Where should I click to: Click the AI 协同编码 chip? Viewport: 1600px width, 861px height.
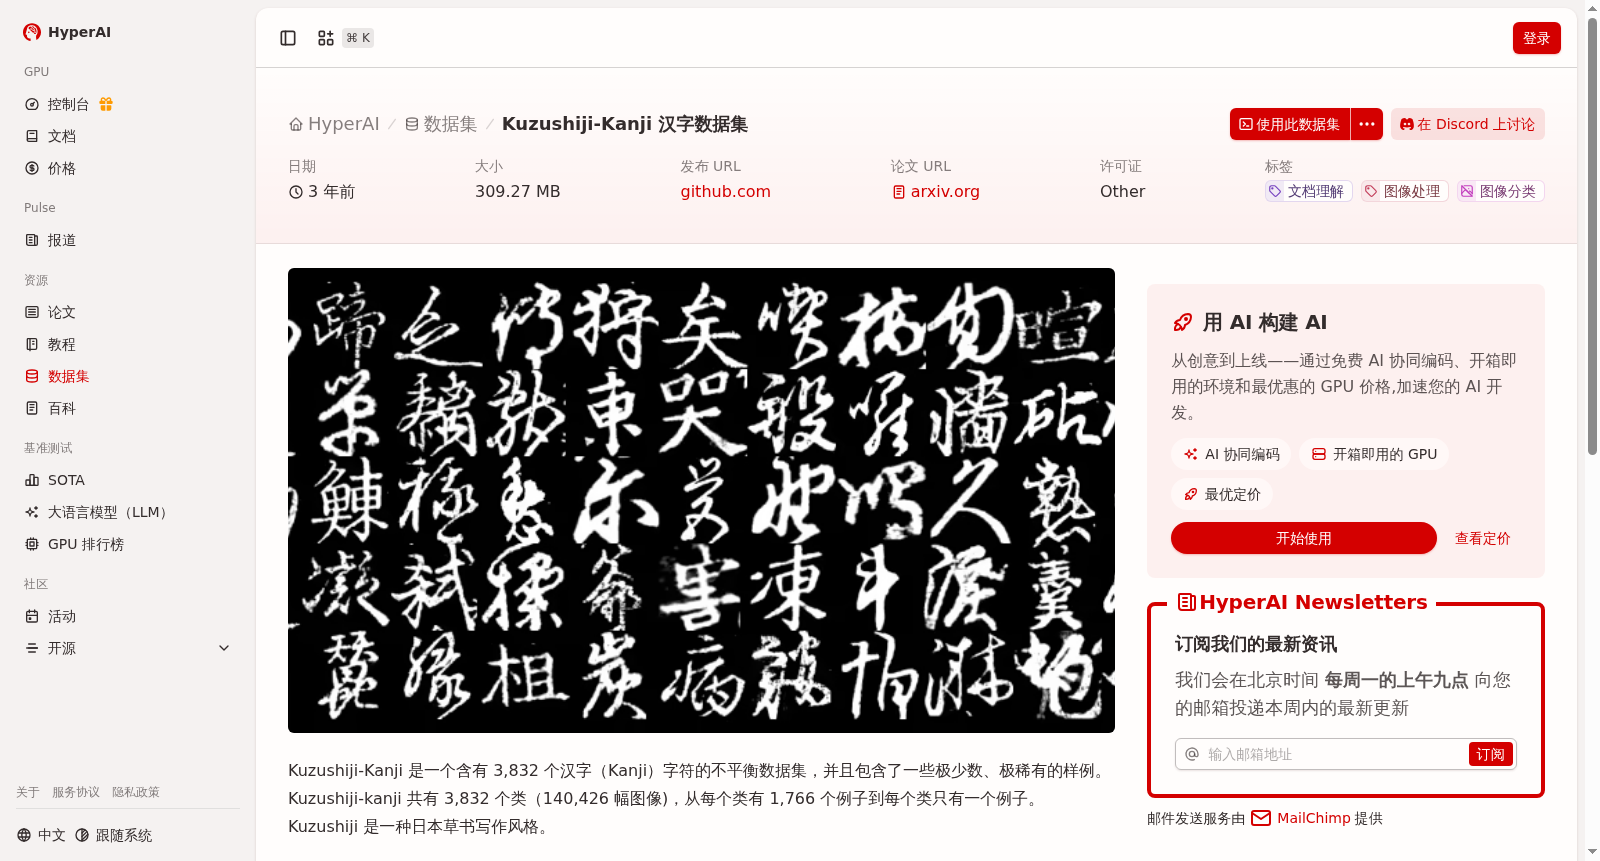tap(1231, 454)
